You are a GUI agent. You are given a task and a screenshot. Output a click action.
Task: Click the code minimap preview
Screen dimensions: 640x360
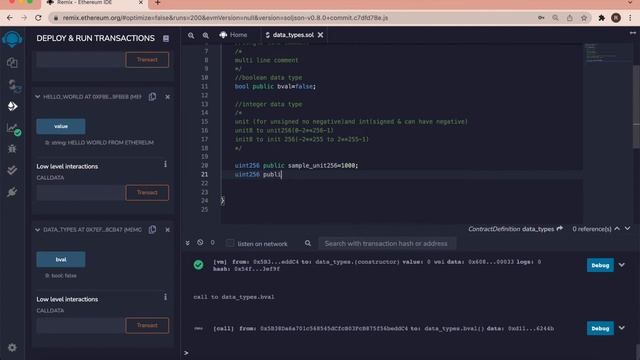coord(607,53)
